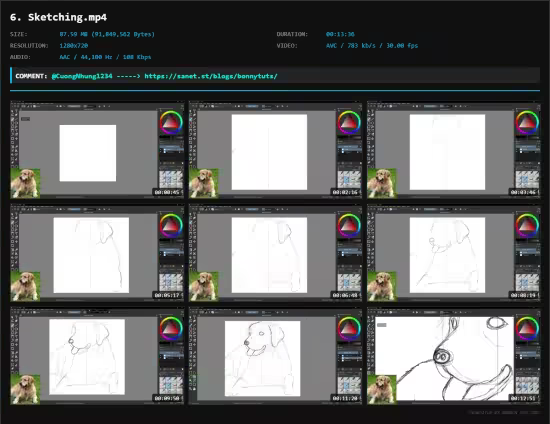
Task: Open the frame thumbnail stamped 00:00:45
Action: pos(97,150)
